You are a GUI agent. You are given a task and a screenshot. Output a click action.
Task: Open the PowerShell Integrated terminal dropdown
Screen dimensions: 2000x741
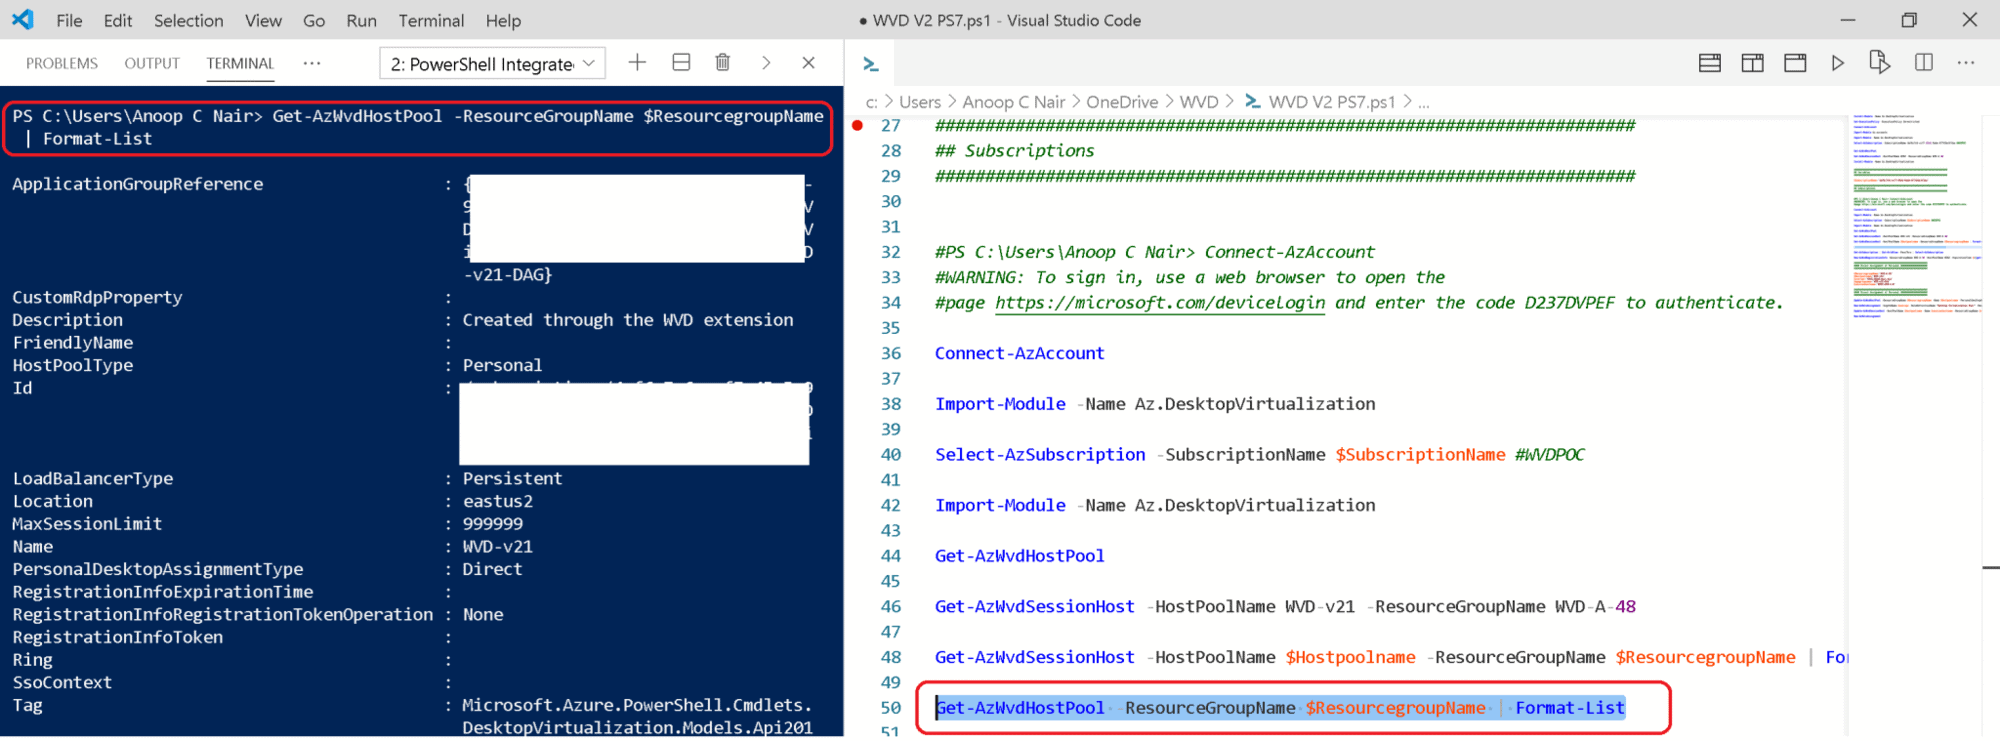pyautogui.click(x=492, y=63)
